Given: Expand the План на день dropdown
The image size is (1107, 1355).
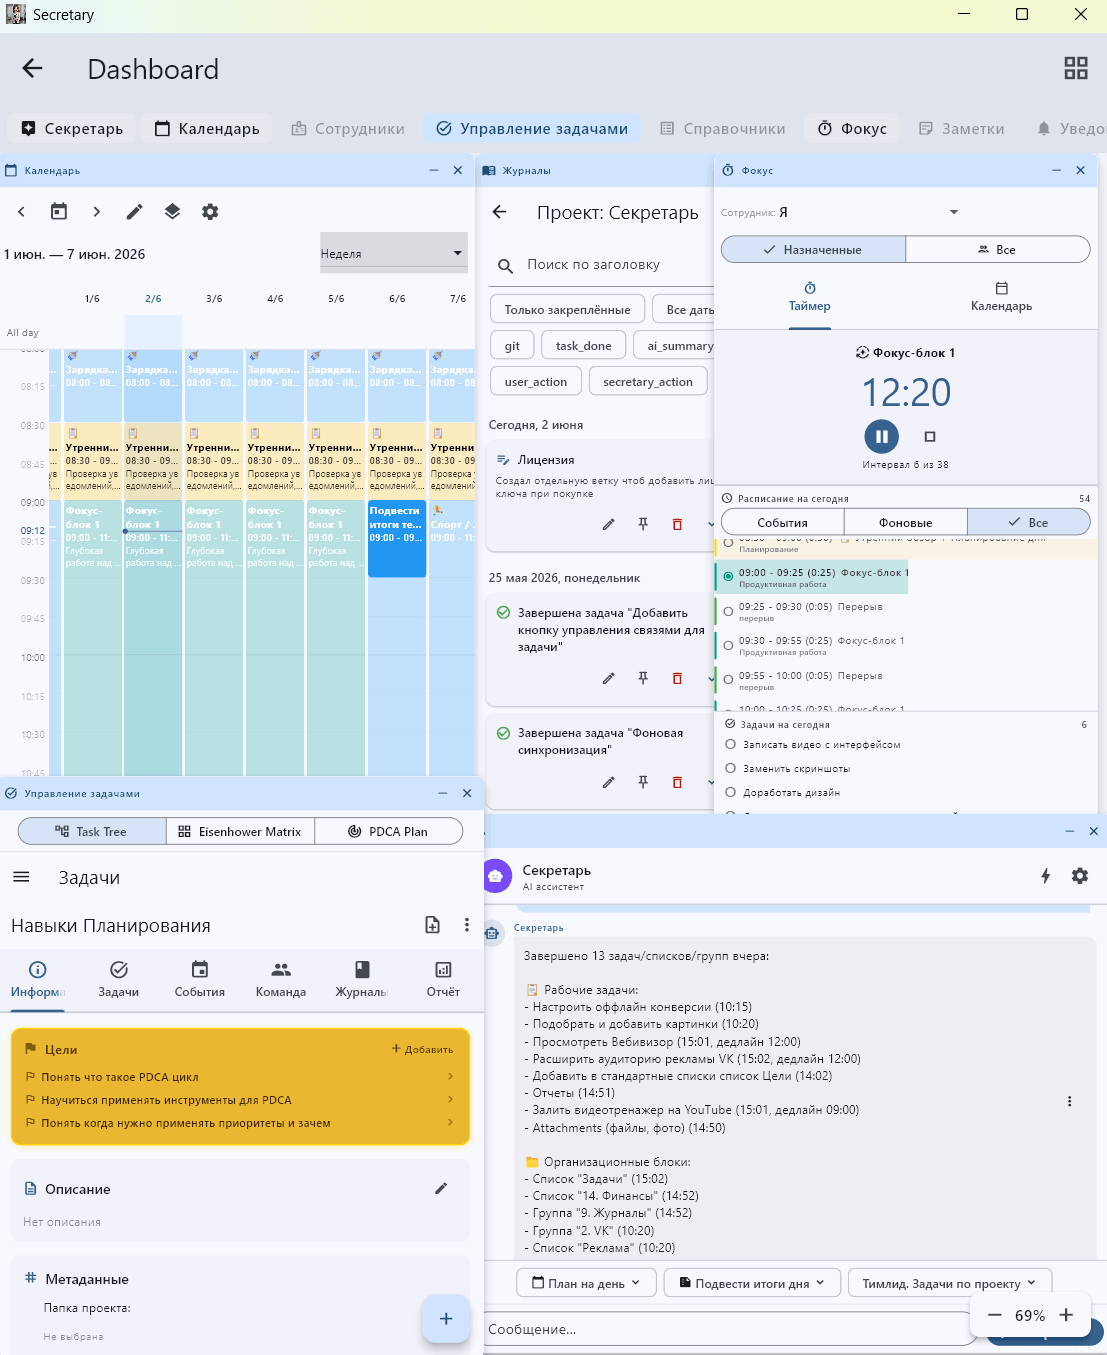Looking at the screenshot, I should [586, 1283].
